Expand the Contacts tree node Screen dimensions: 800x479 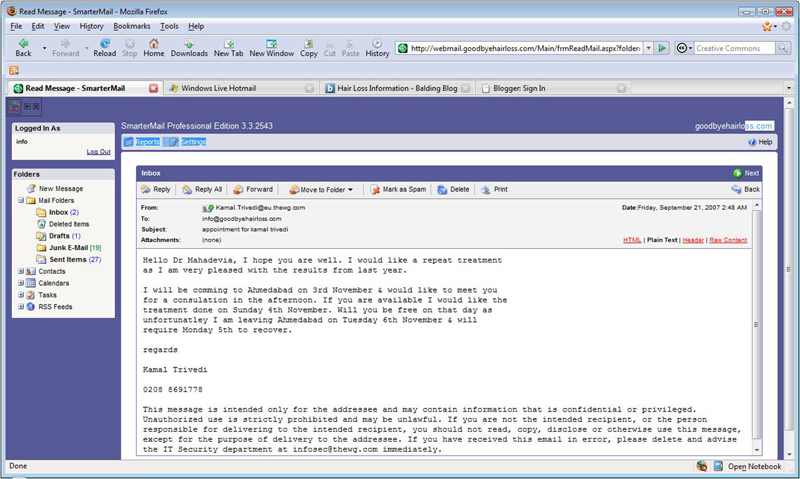point(21,271)
